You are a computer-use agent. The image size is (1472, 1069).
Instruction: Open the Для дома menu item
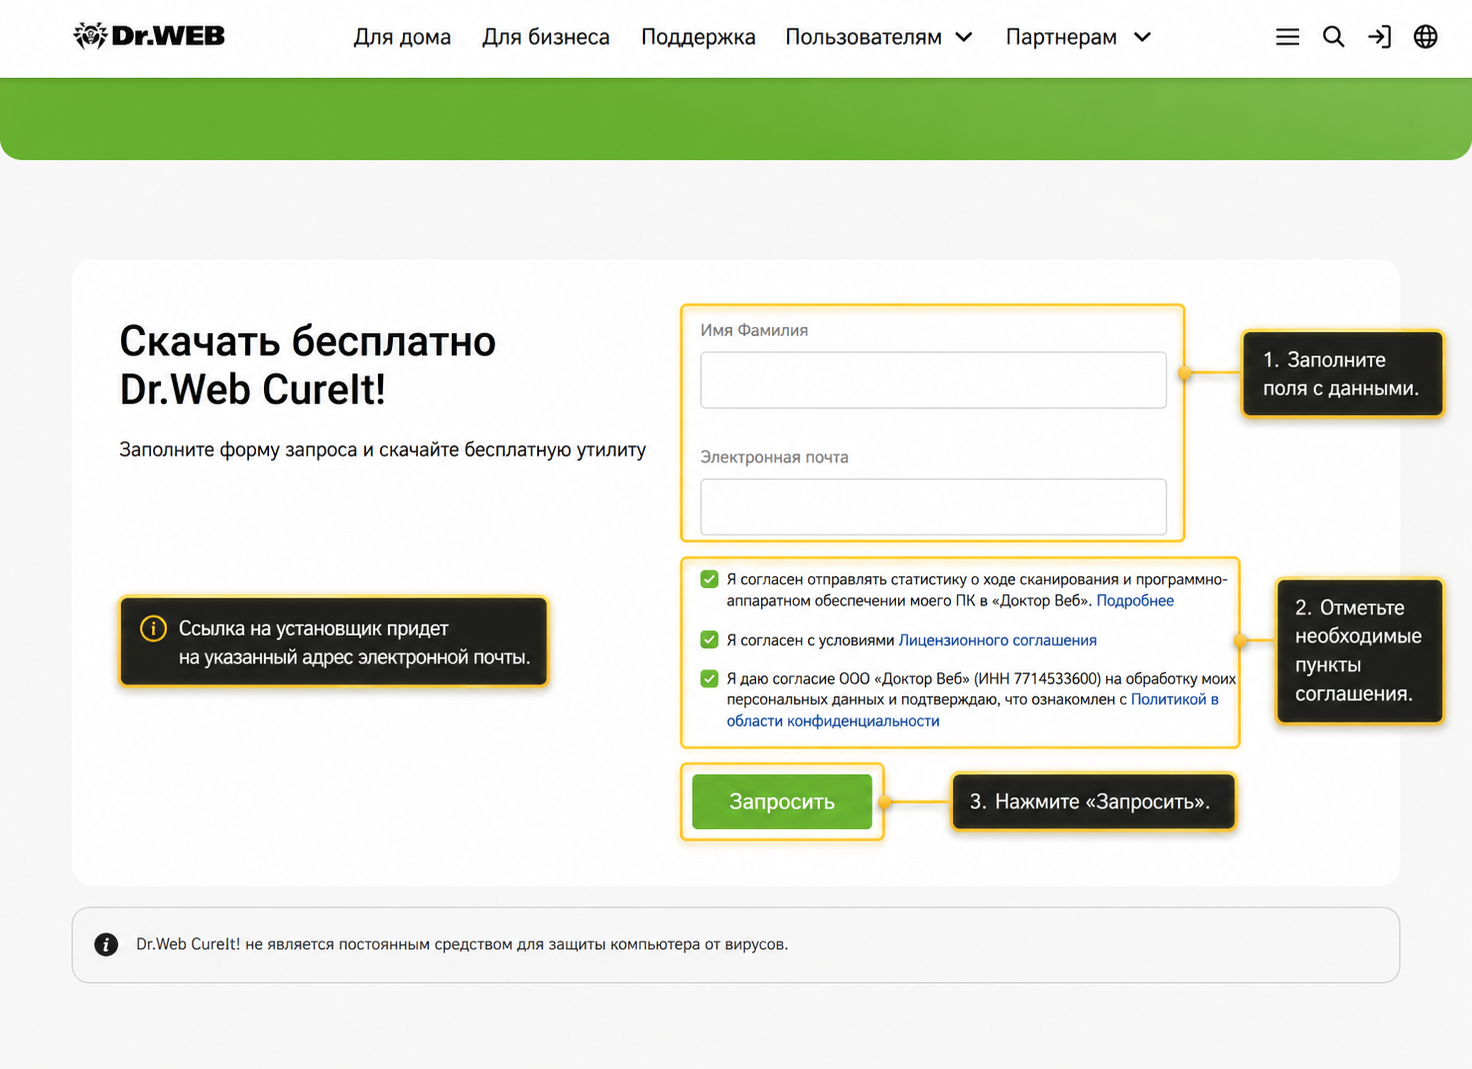tap(402, 37)
